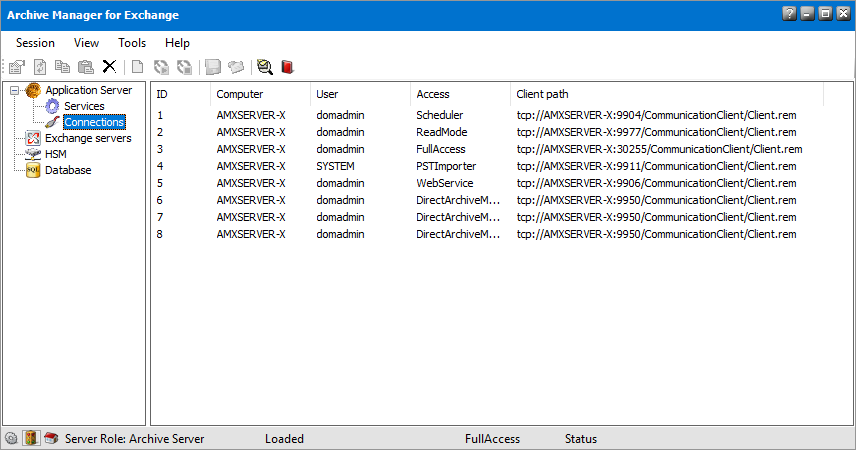Viewport: 856px width, 450px height.
Task: Select HSM in the tree
Action: (x=56, y=154)
